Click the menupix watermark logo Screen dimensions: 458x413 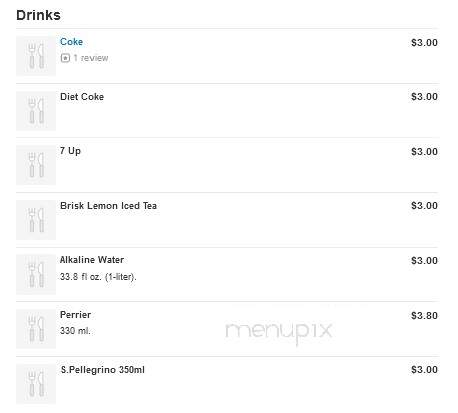tap(279, 332)
